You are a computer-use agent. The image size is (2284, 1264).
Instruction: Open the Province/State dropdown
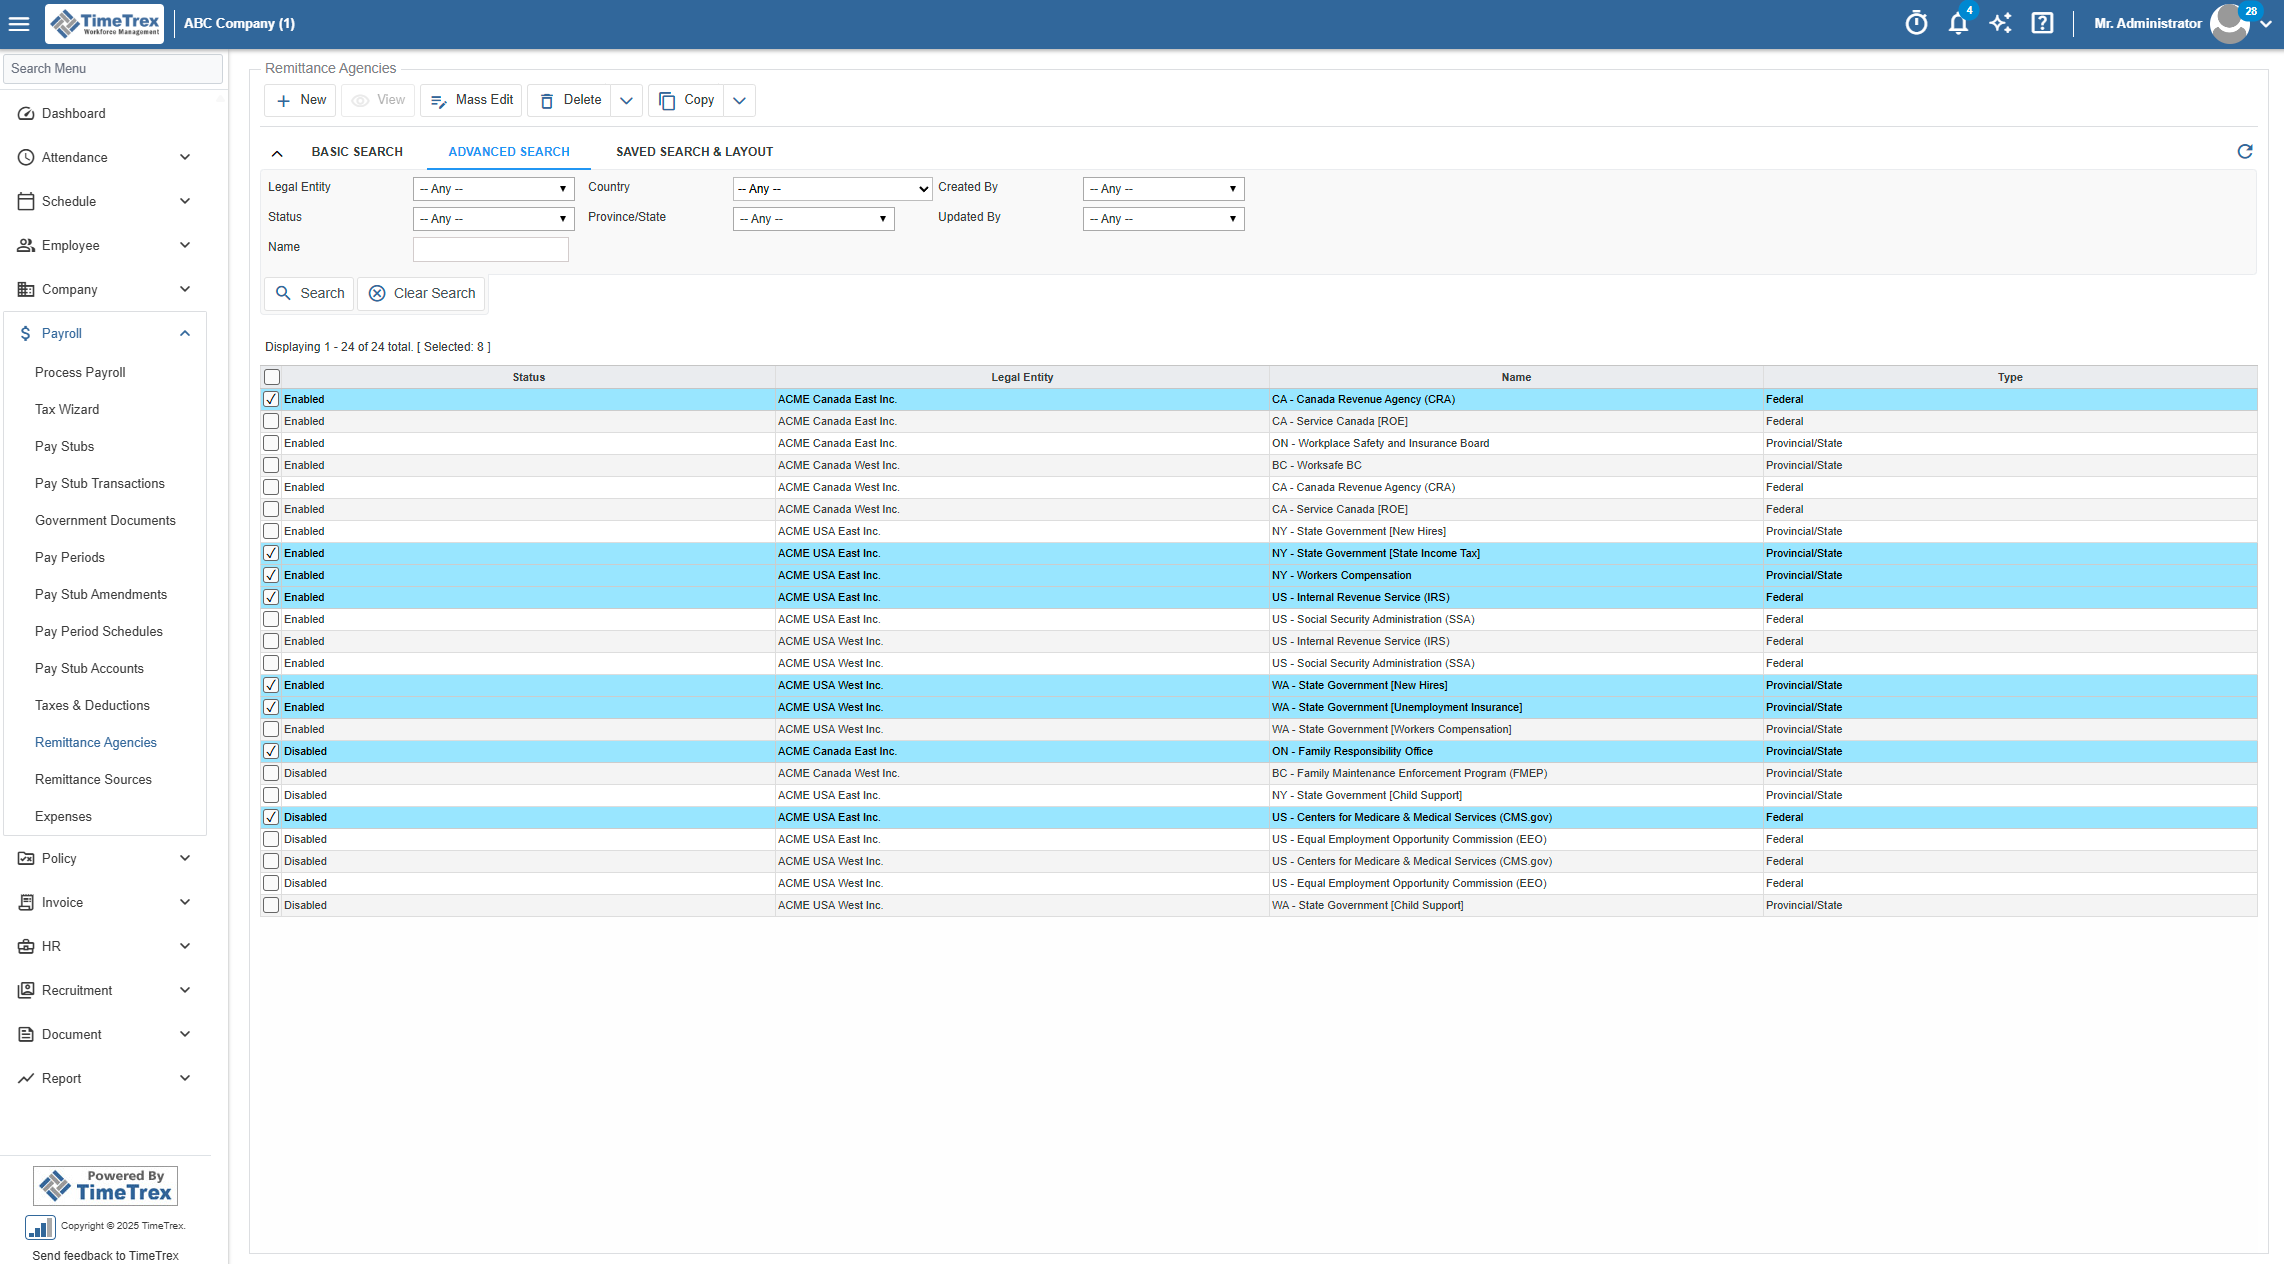point(813,218)
